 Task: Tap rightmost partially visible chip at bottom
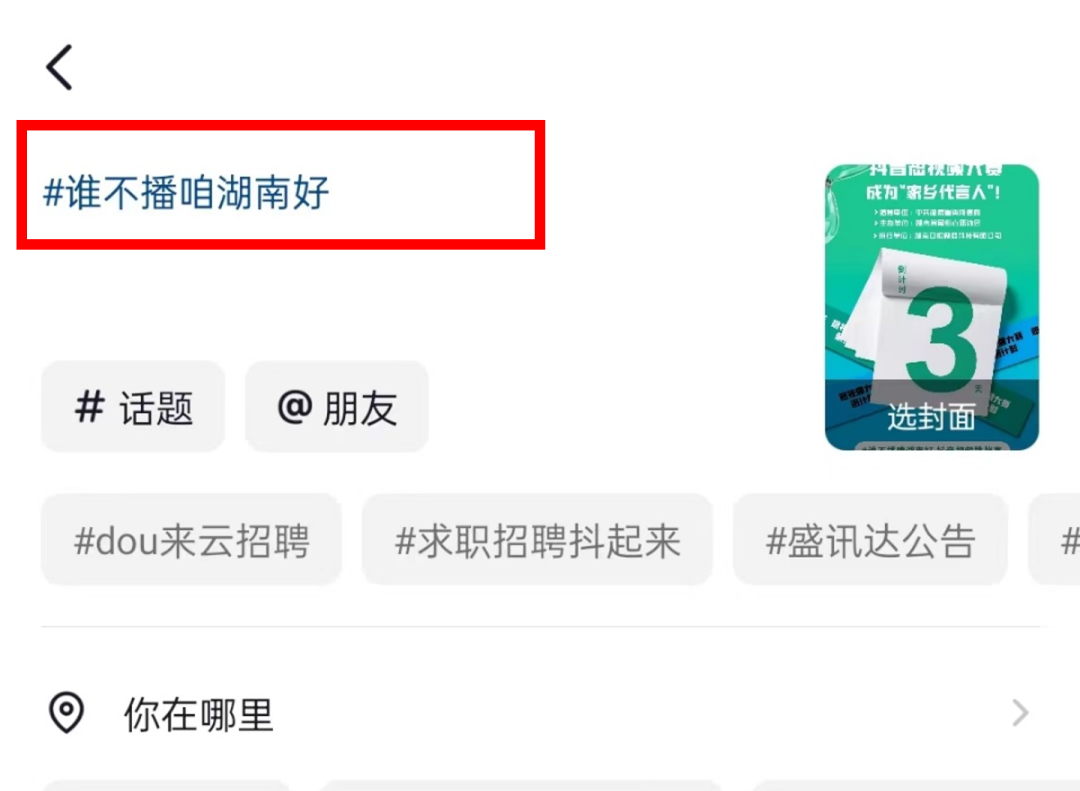(916, 785)
